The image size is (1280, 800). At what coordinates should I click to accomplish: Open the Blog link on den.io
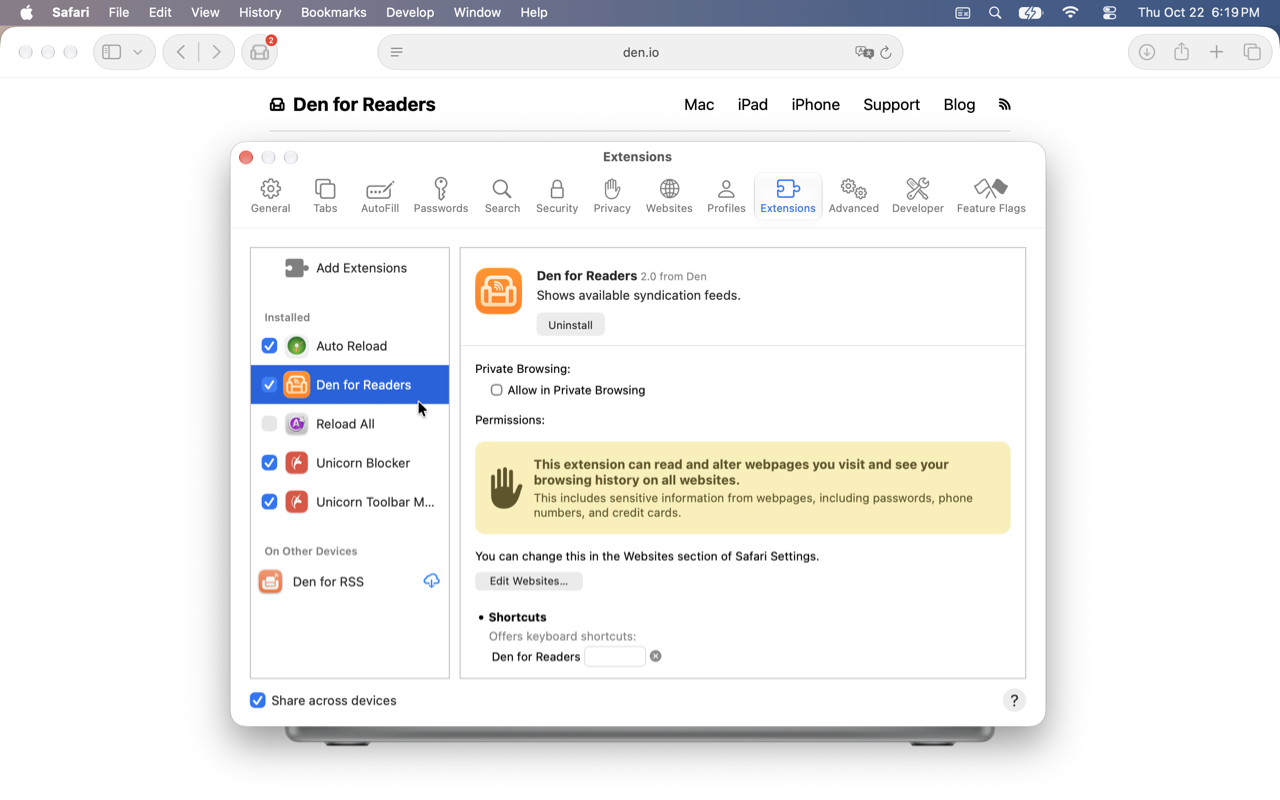coord(959,105)
